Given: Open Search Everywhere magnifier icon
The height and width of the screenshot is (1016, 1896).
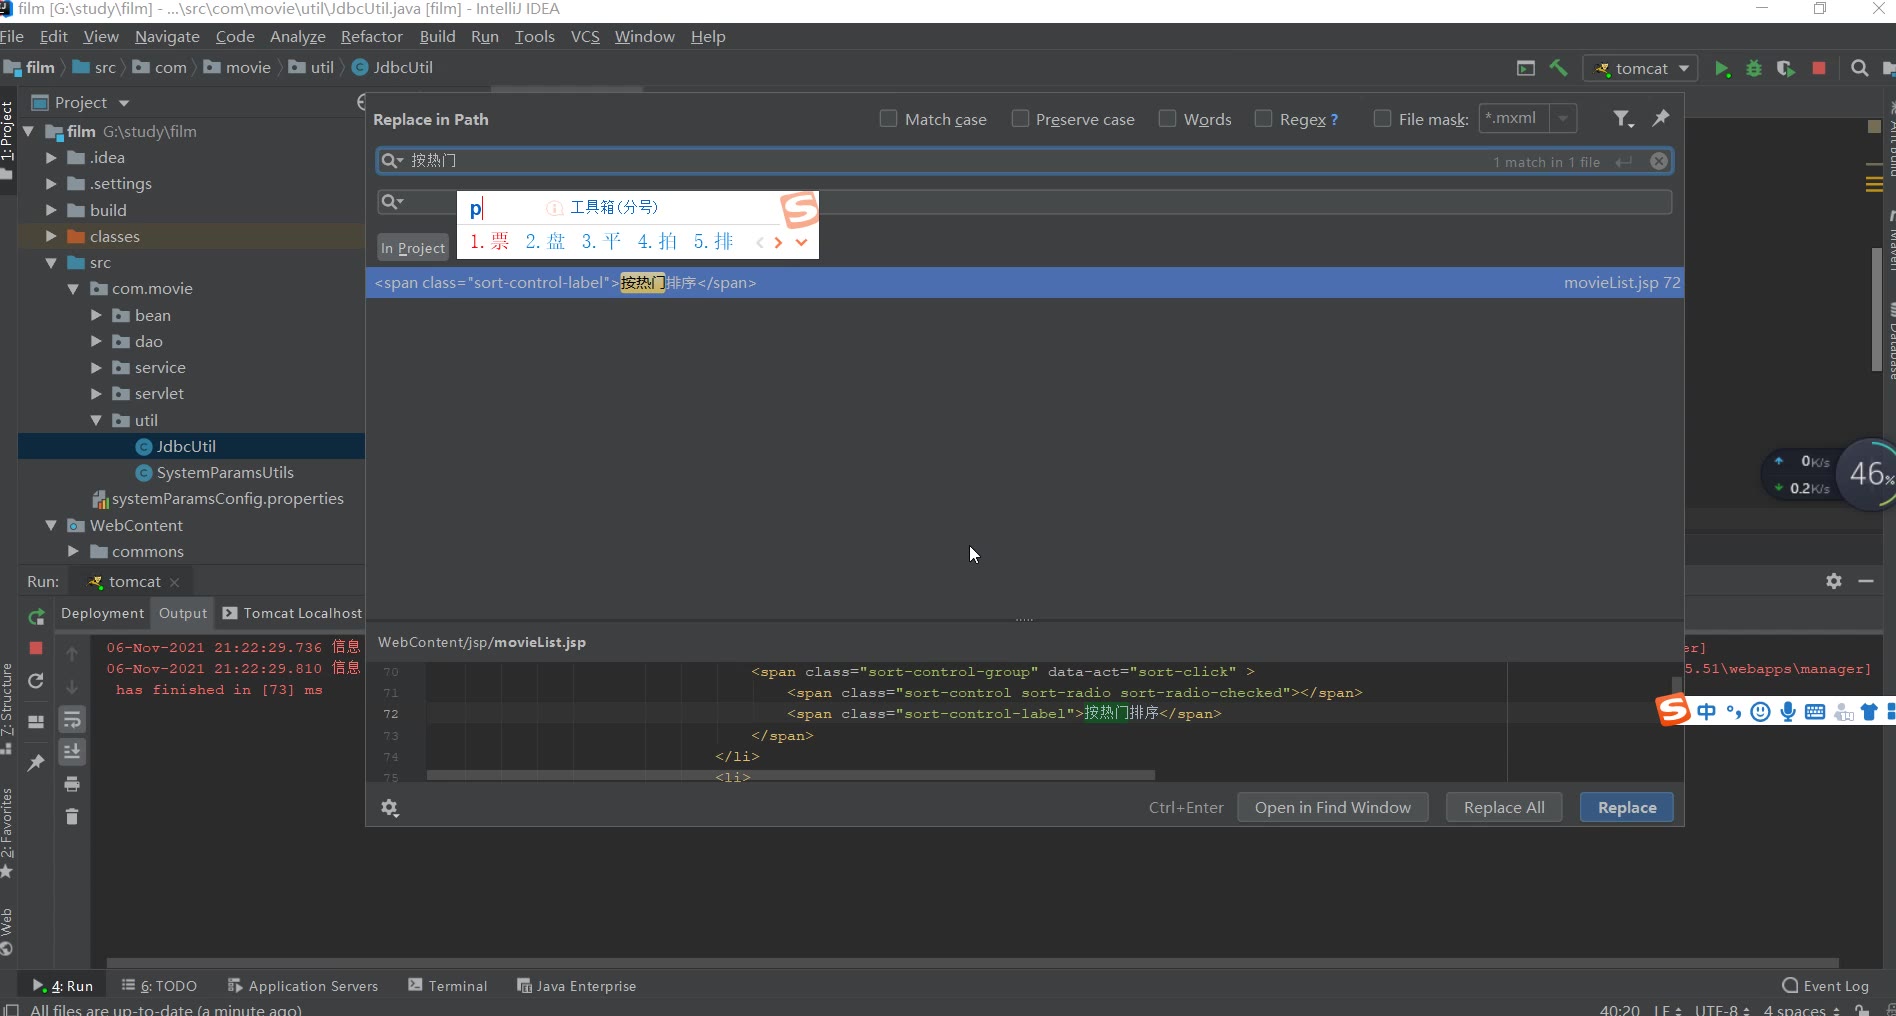Looking at the screenshot, I should [x=1860, y=68].
